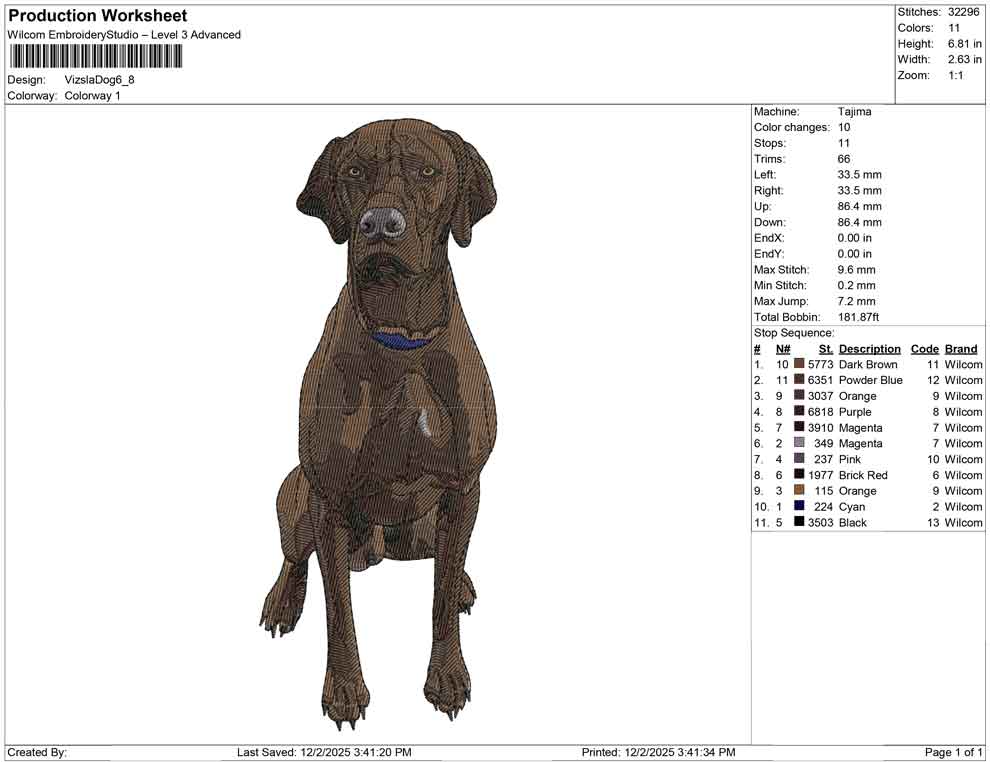Image resolution: width=990 pixels, height=762 pixels.
Task: Select the Purple 6818 thread swatch
Action: (801, 412)
